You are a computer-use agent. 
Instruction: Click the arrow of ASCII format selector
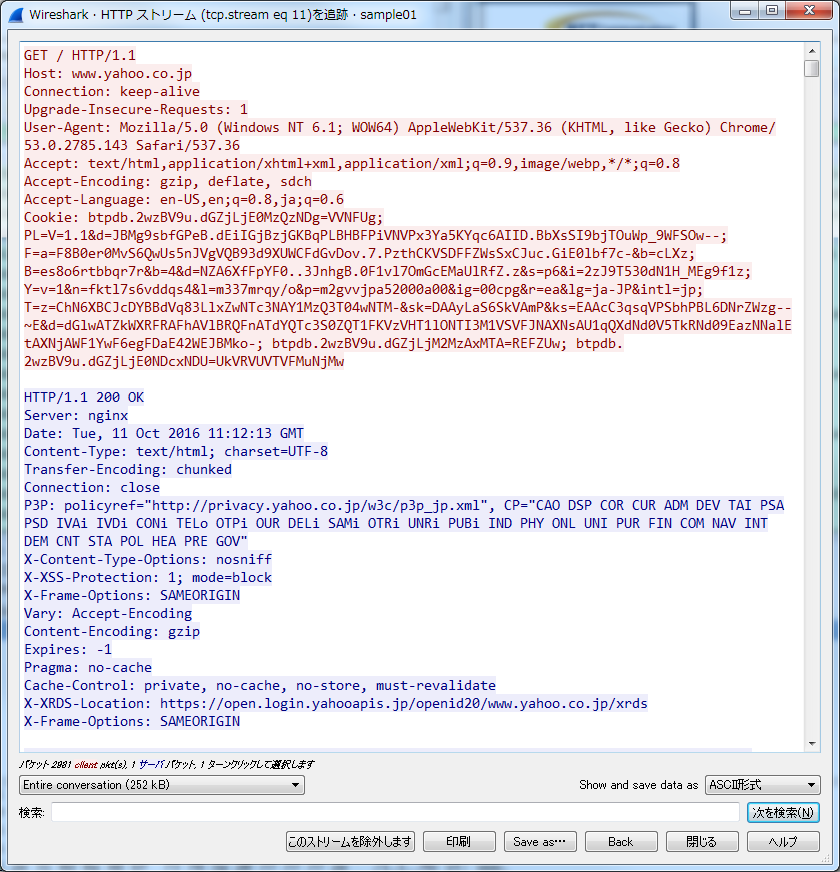click(811, 785)
